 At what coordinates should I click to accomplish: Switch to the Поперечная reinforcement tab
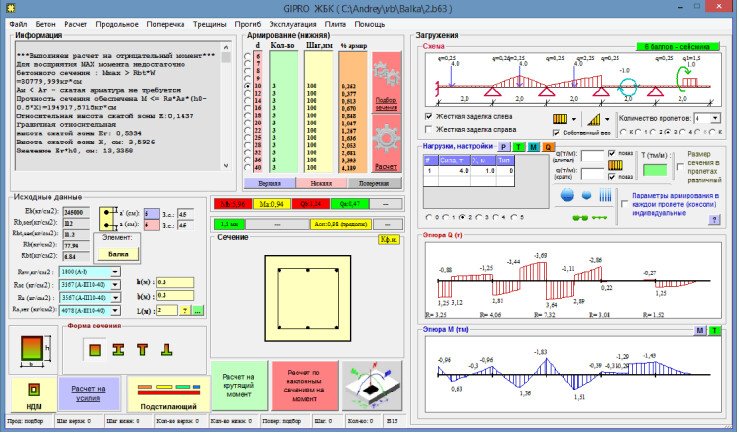click(374, 183)
